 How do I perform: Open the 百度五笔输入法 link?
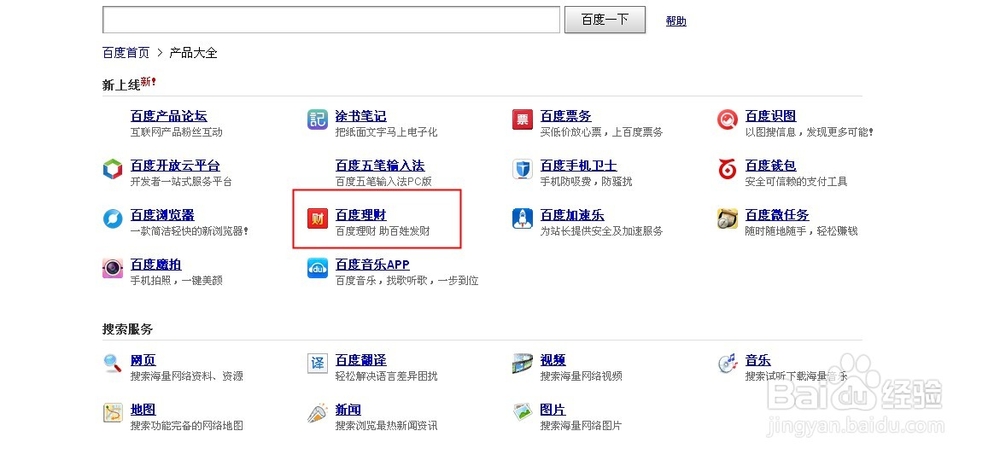(380, 166)
